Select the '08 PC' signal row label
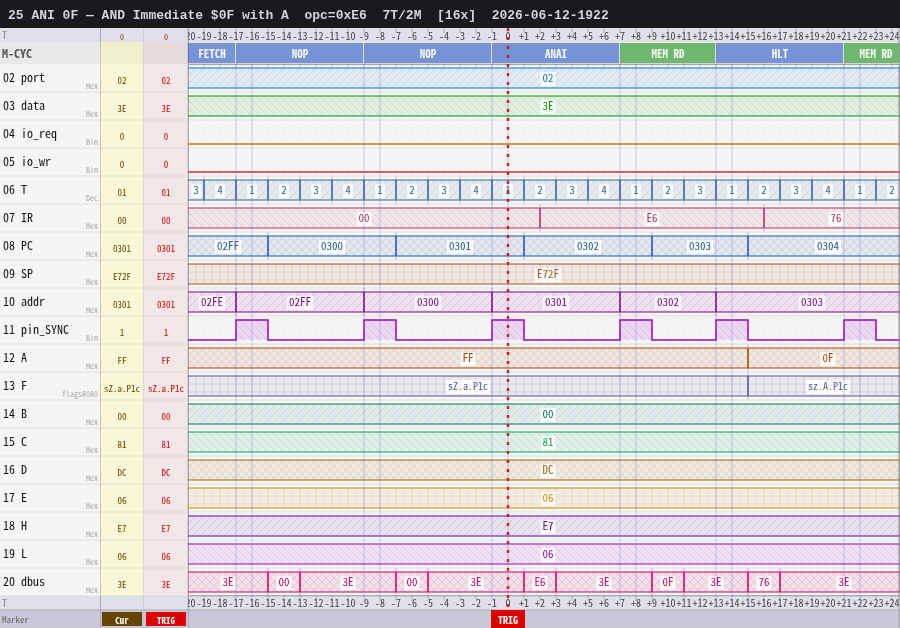Image resolution: width=900 pixels, height=628 pixels. (18, 246)
